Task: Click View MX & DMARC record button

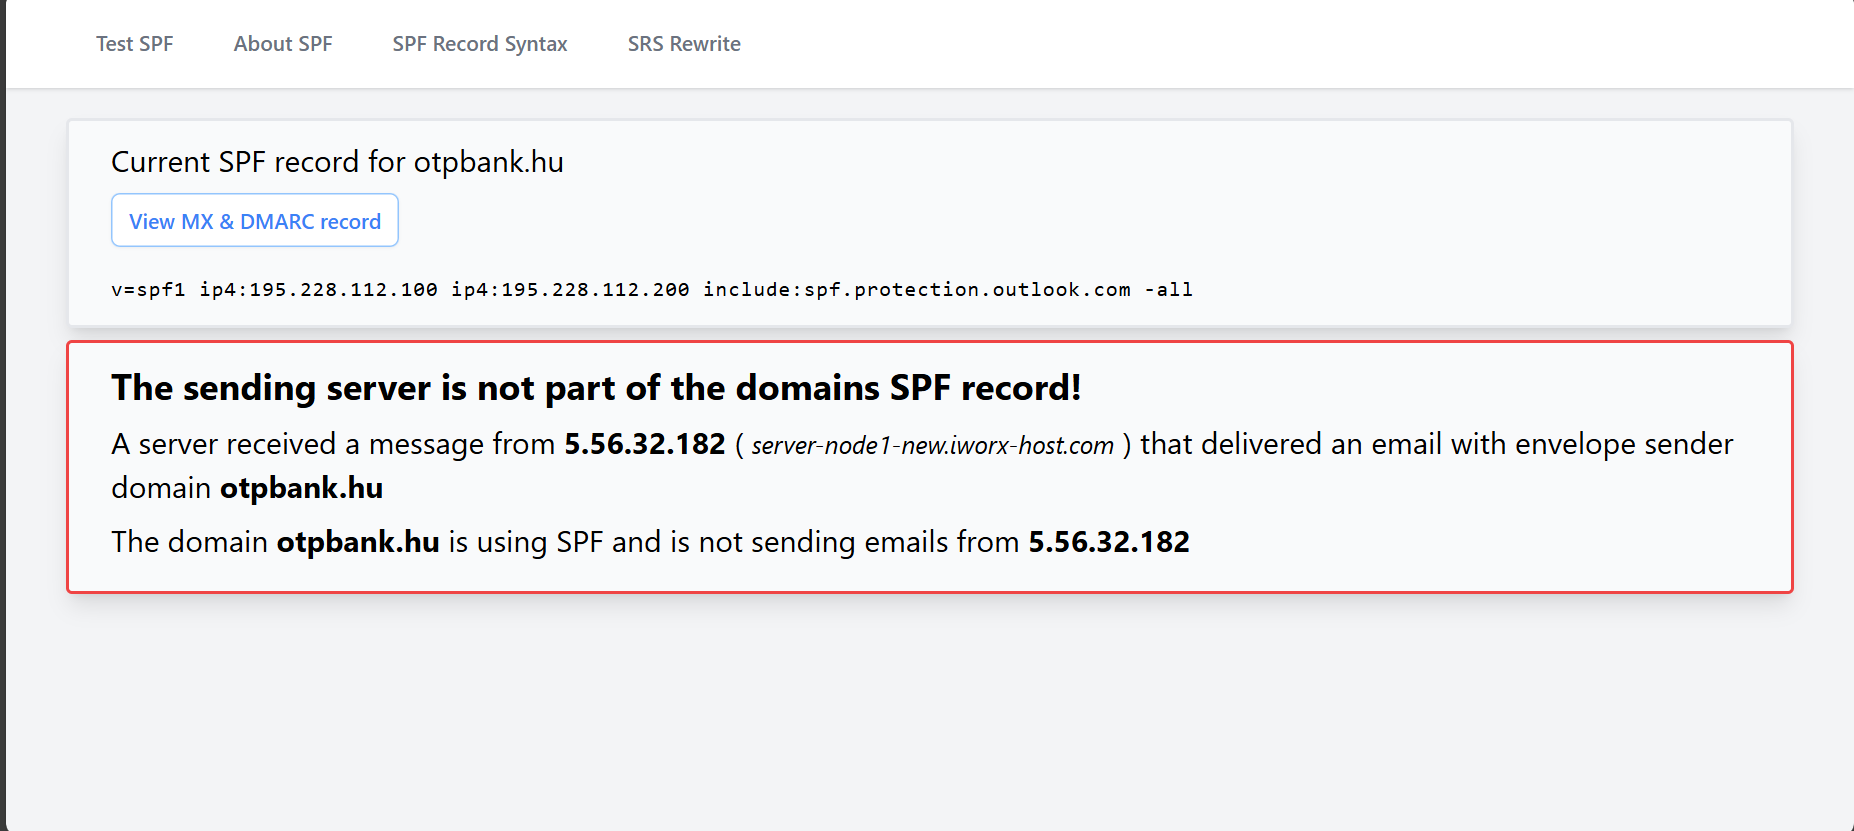Action: [x=255, y=221]
